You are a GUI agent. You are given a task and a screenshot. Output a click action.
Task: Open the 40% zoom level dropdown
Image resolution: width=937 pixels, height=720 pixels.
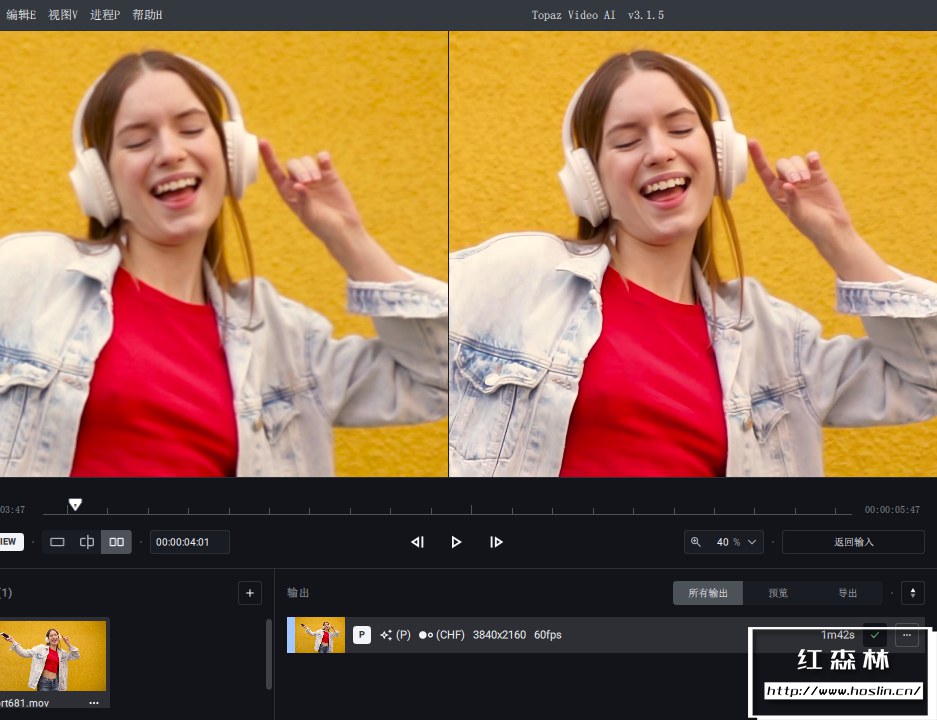point(724,542)
